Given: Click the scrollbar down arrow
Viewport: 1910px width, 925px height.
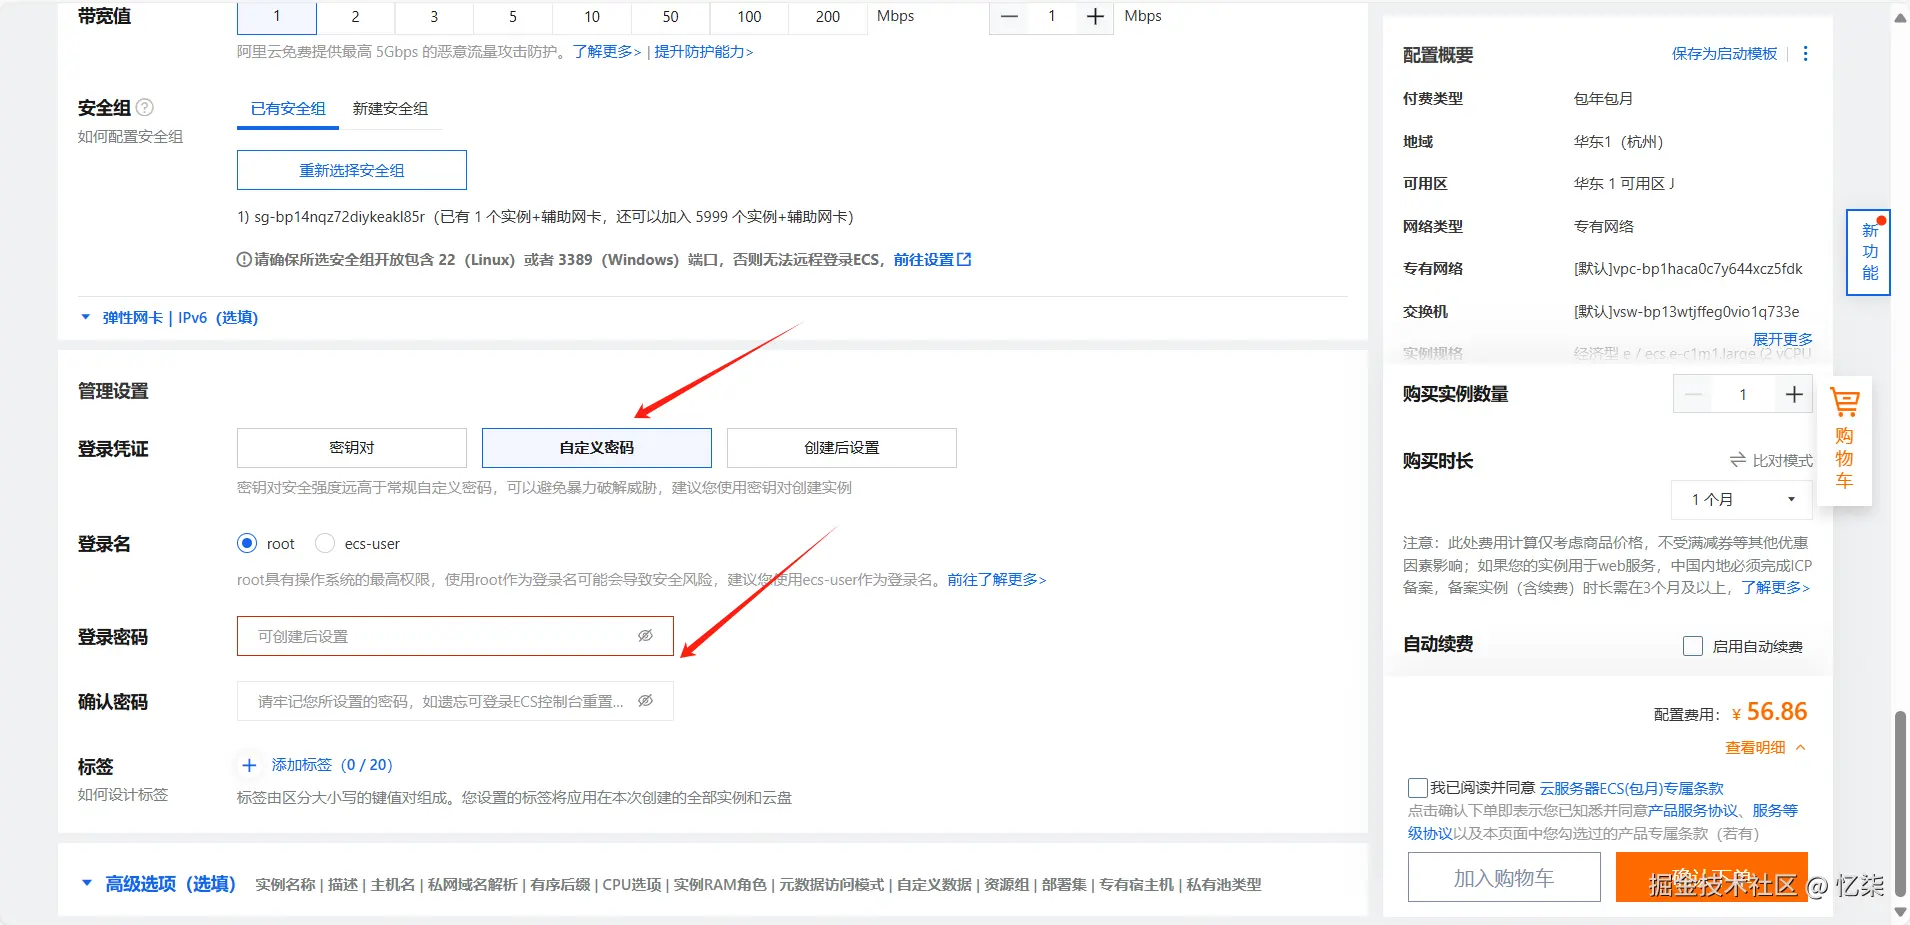Looking at the screenshot, I should pos(1900,912).
